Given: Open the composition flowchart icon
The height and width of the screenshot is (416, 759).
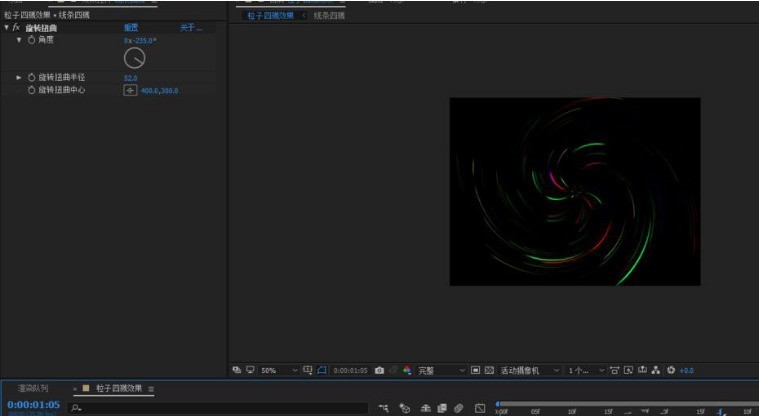Looking at the screenshot, I should coord(656,370).
